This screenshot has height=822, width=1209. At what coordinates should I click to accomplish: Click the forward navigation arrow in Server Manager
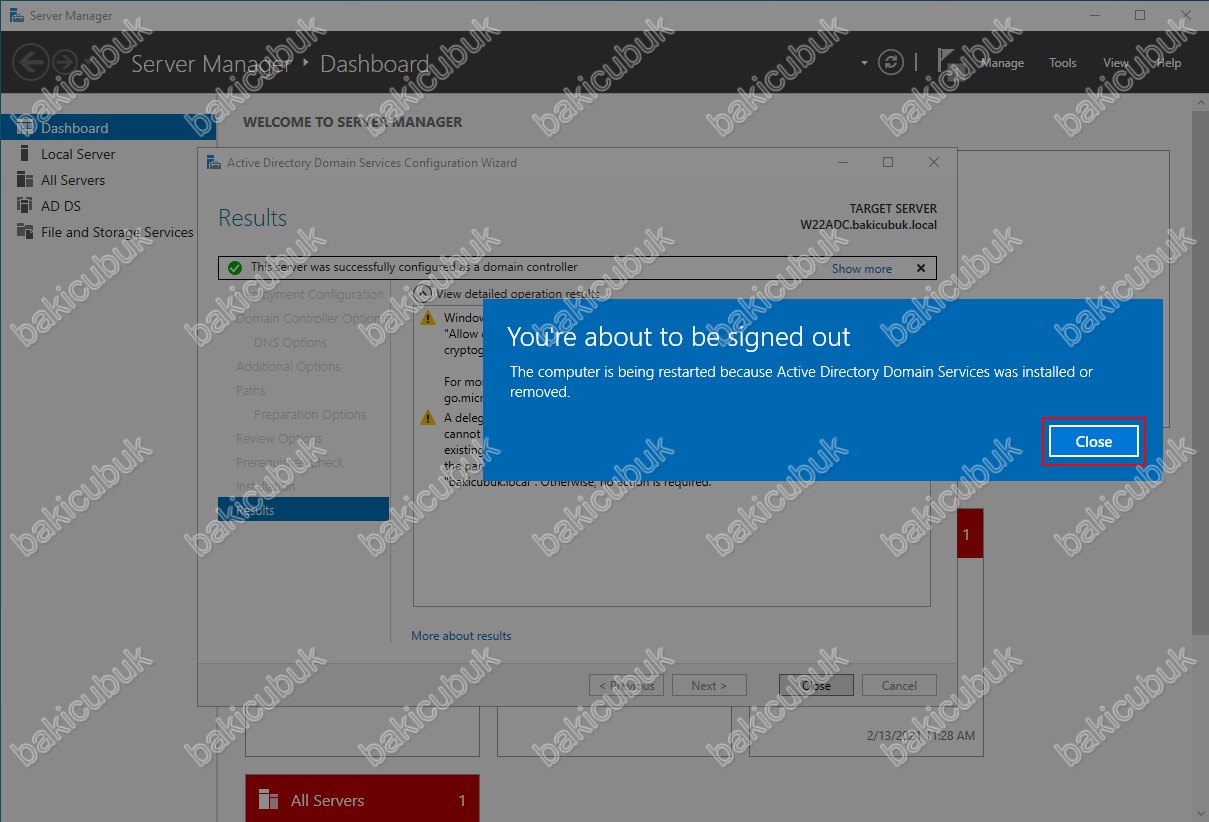click(x=64, y=63)
